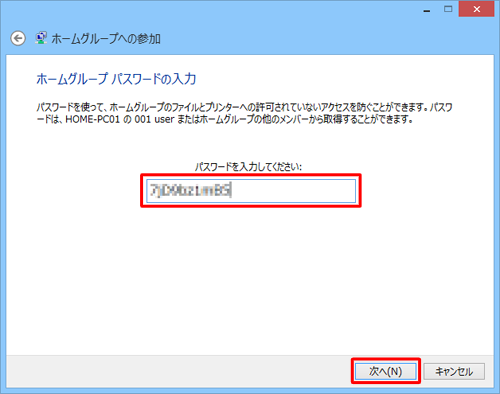Go back with the circular arrow button
The height and width of the screenshot is (394, 500).
click(x=18, y=38)
